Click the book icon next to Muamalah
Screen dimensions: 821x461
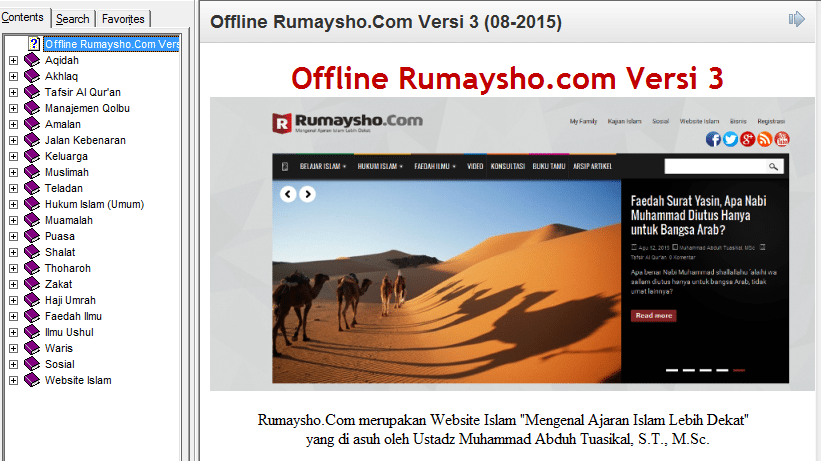[x=32, y=220]
